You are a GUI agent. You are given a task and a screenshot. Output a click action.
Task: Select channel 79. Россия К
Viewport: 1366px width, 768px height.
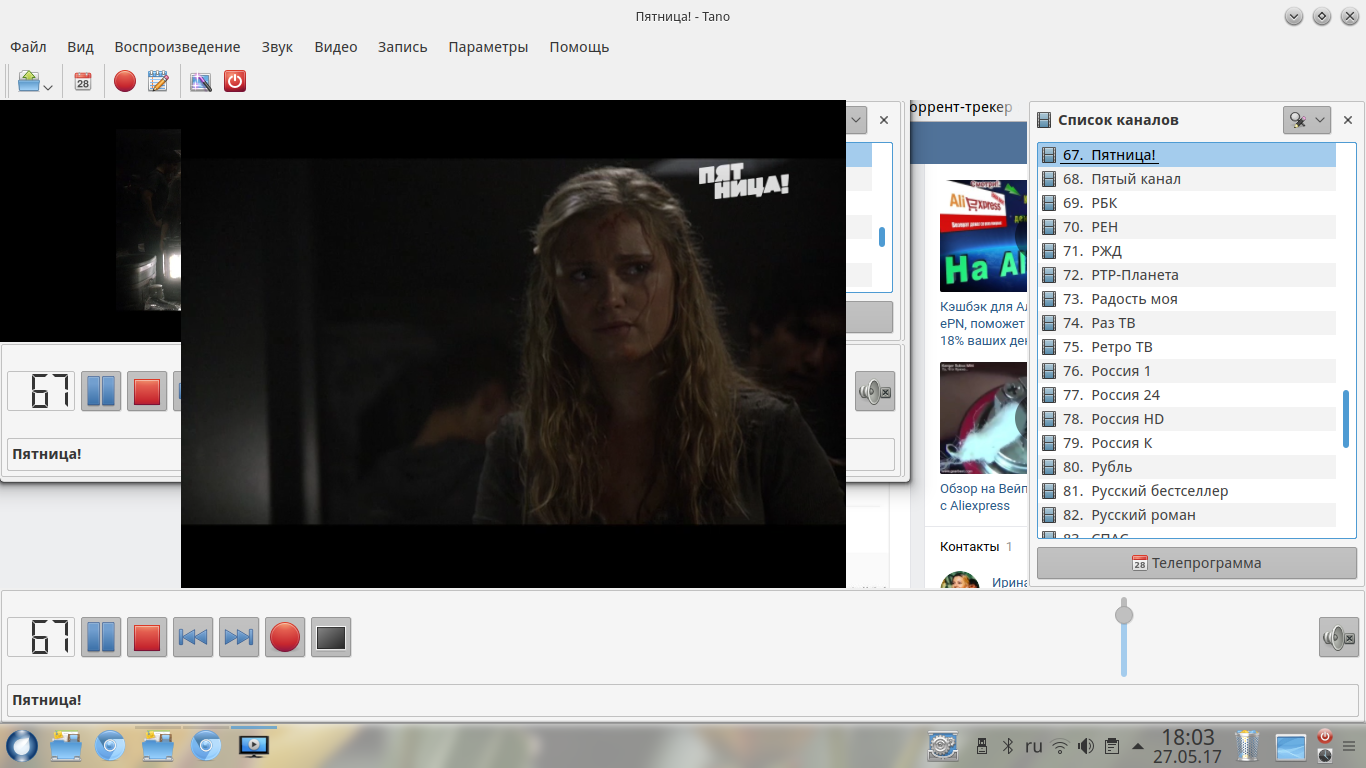pyautogui.click(x=1188, y=443)
